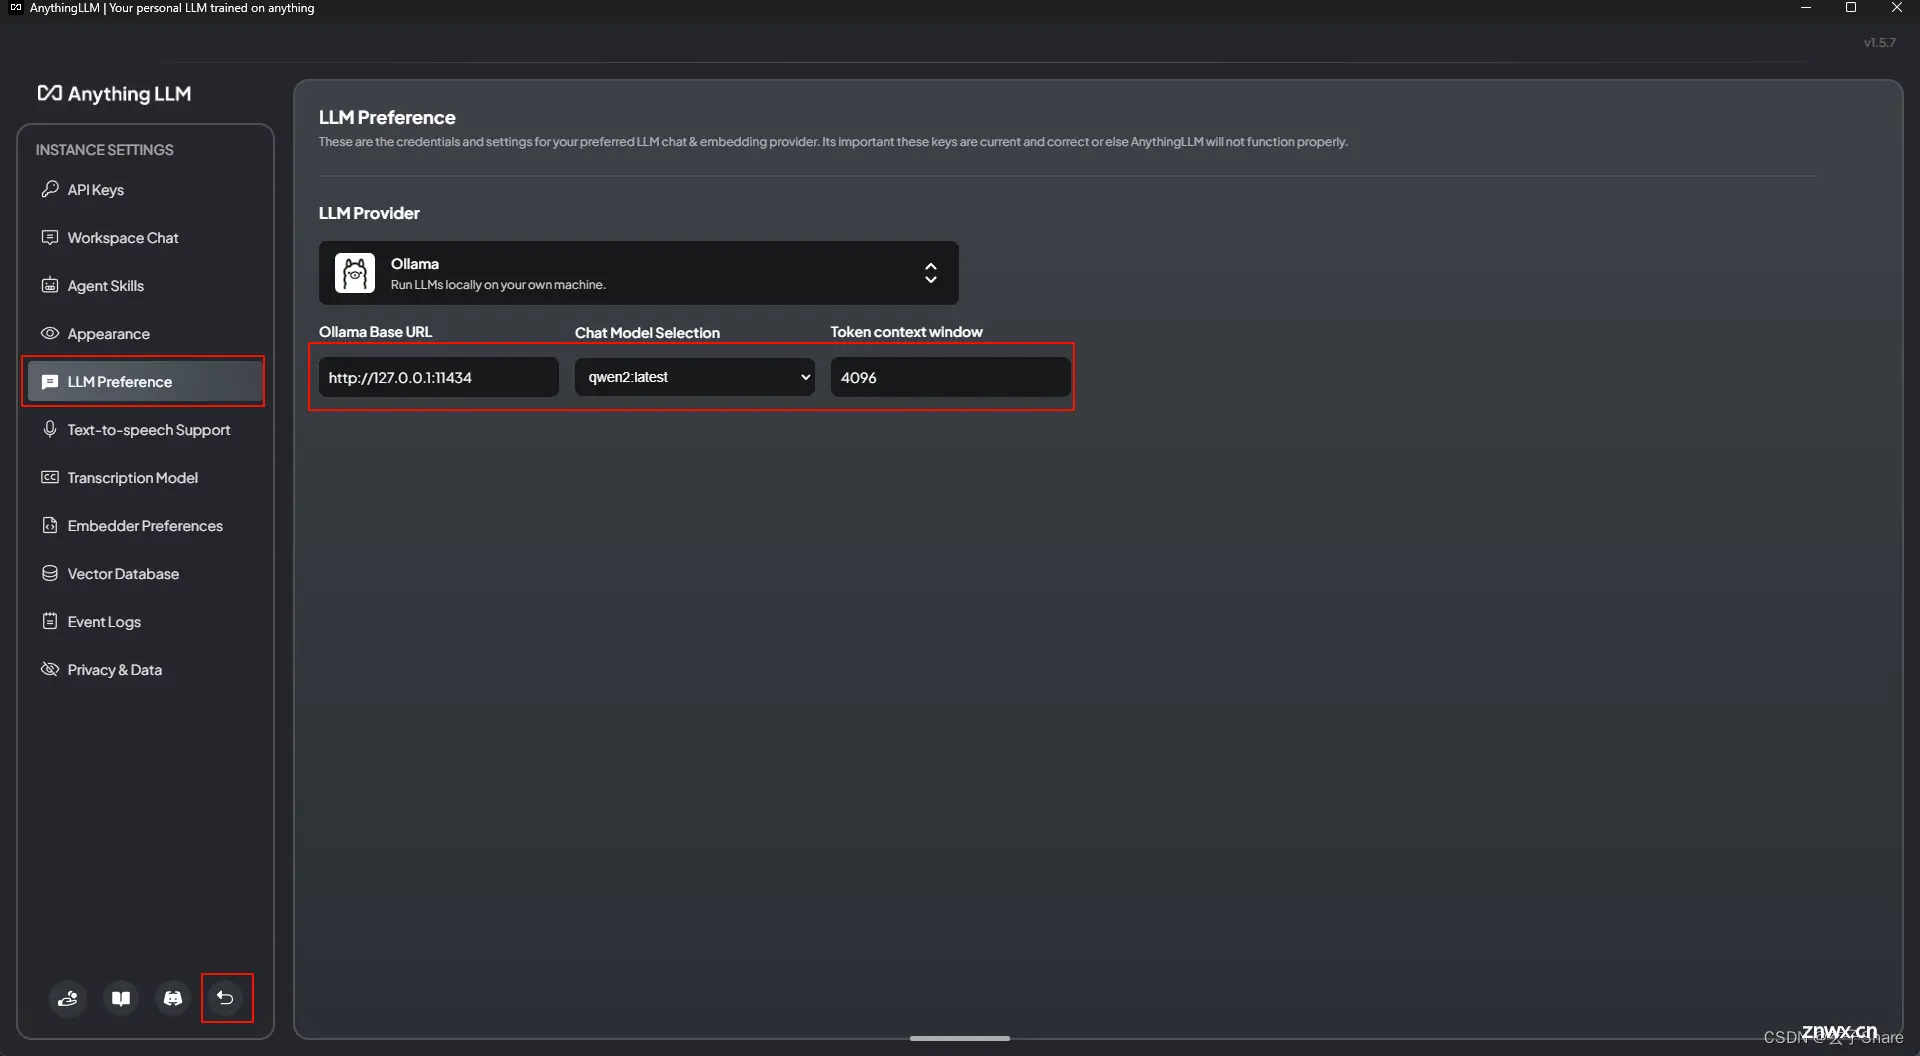Click the back arrow to exit settings
This screenshot has height=1056, width=1920.
click(226, 998)
